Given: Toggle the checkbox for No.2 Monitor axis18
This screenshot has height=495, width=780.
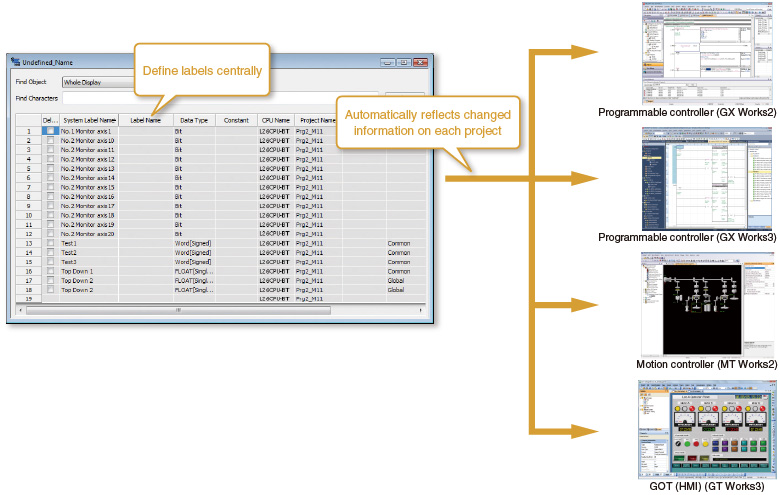Looking at the screenshot, I should pyautogui.click(x=50, y=215).
